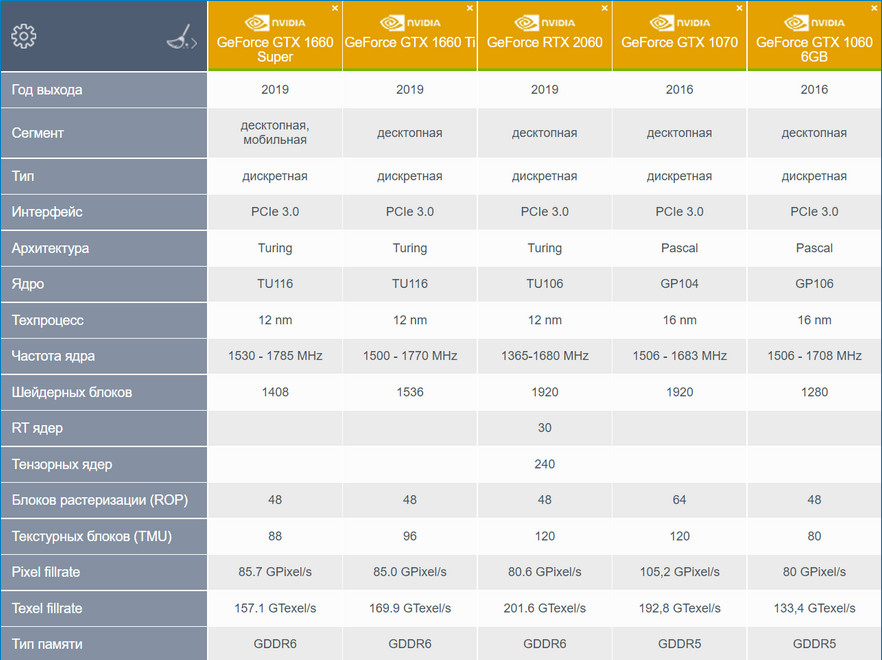
Task: Click the 'Тензорных ядер' row label
Action: coord(61,464)
